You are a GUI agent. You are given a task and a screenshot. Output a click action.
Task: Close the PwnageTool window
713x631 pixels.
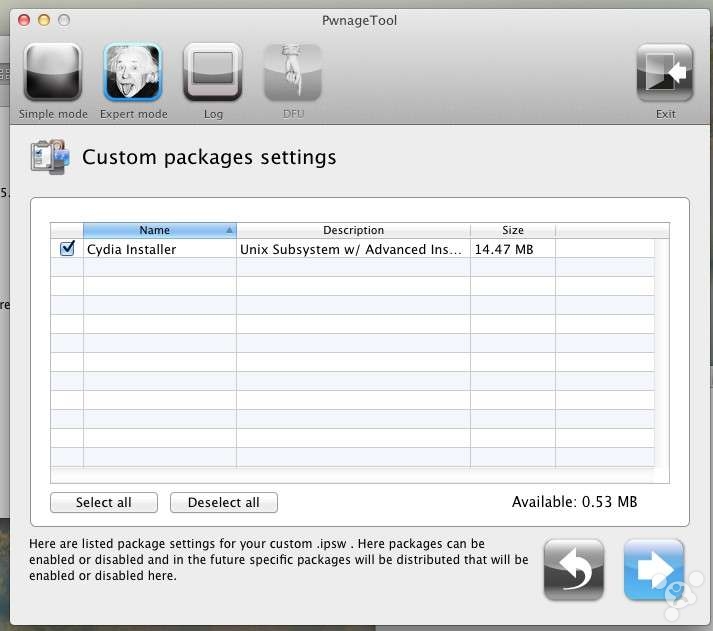click(x=24, y=20)
